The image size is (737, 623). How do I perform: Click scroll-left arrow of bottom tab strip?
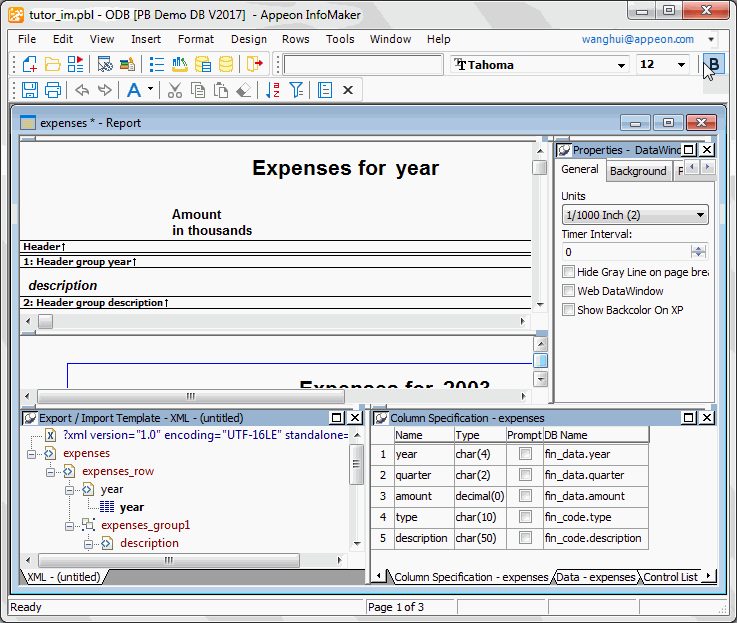pyautogui.click(x=379, y=576)
